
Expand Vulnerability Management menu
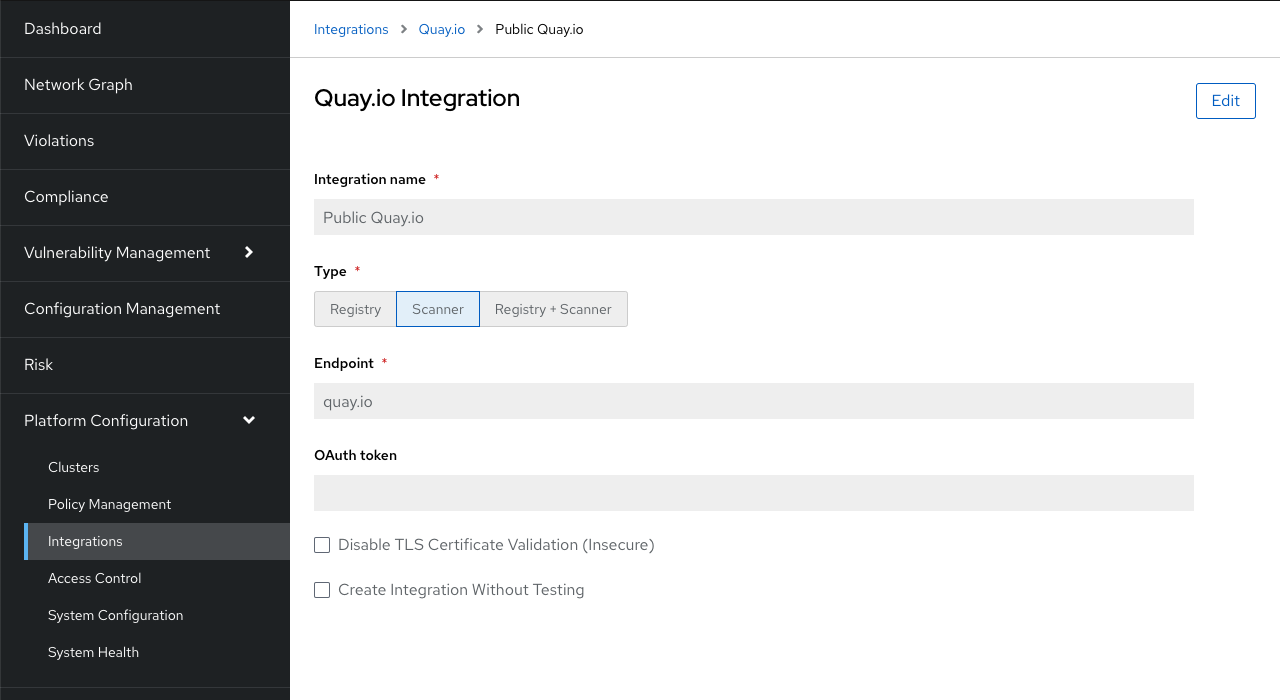click(145, 253)
